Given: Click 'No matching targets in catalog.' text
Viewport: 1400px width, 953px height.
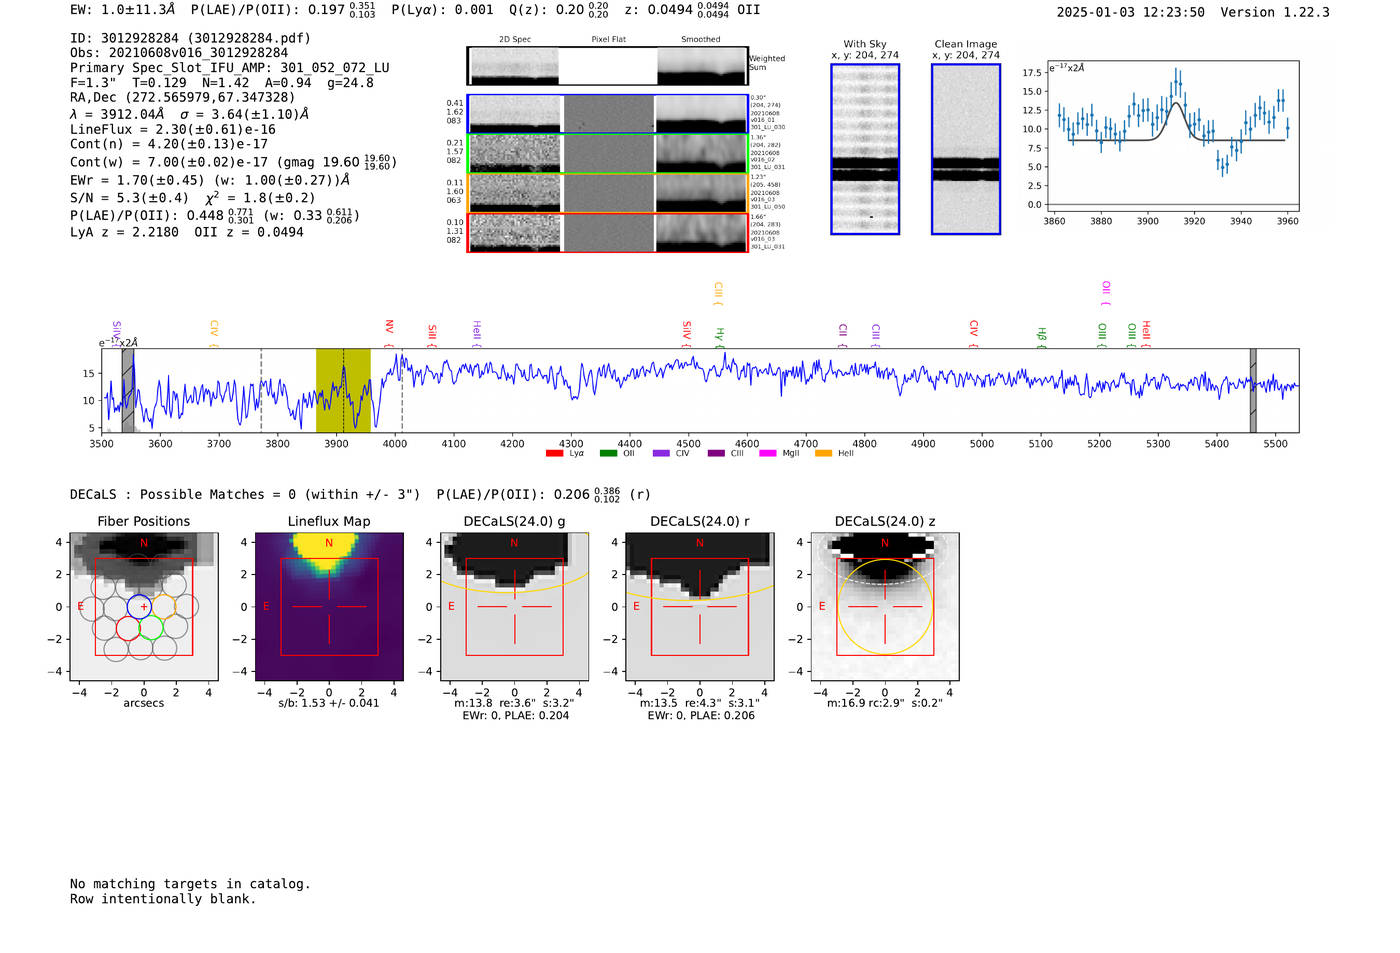Looking at the screenshot, I should 190,883.
